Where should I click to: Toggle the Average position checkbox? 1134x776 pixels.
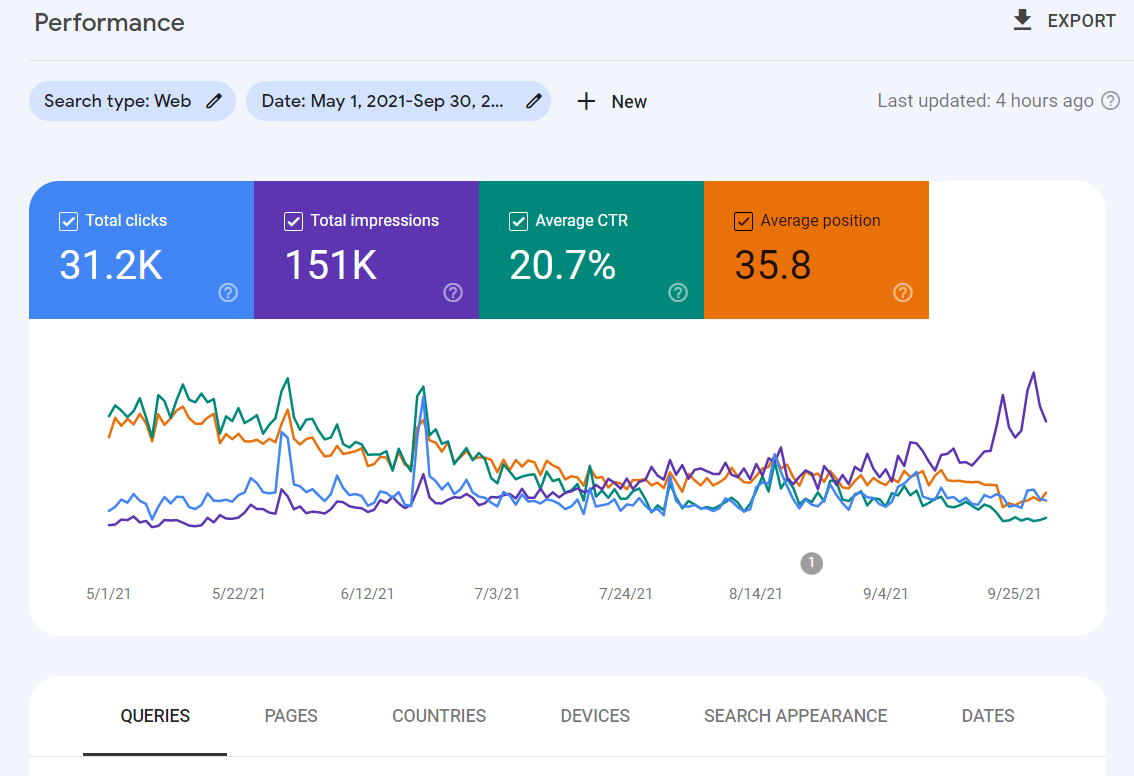pyautogui.click(x=744, y=221)
